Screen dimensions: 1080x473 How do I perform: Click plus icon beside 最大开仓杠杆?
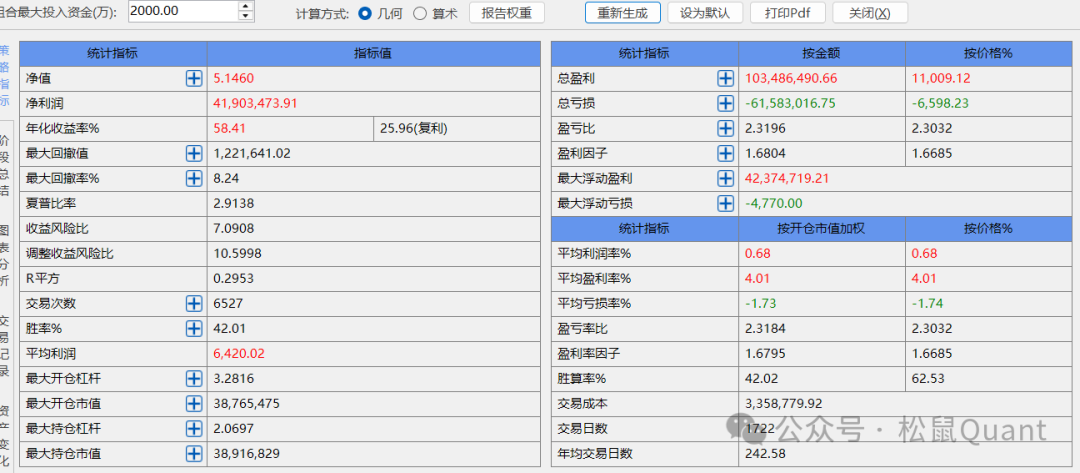click(x=194, y=378)
